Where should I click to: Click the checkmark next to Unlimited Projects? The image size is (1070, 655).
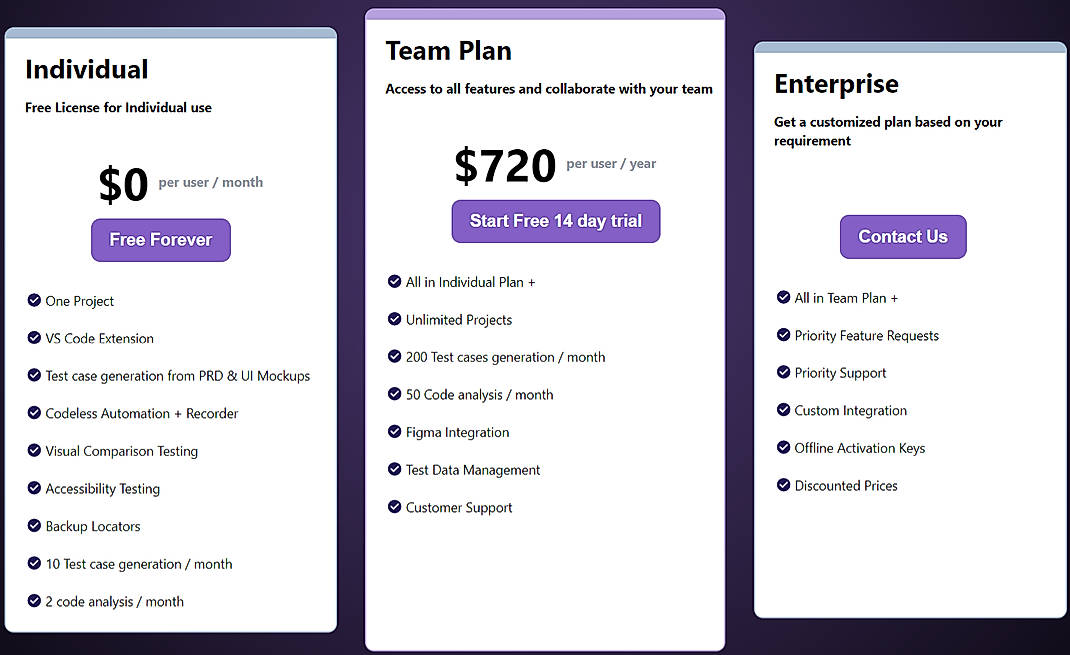point(394,319)
